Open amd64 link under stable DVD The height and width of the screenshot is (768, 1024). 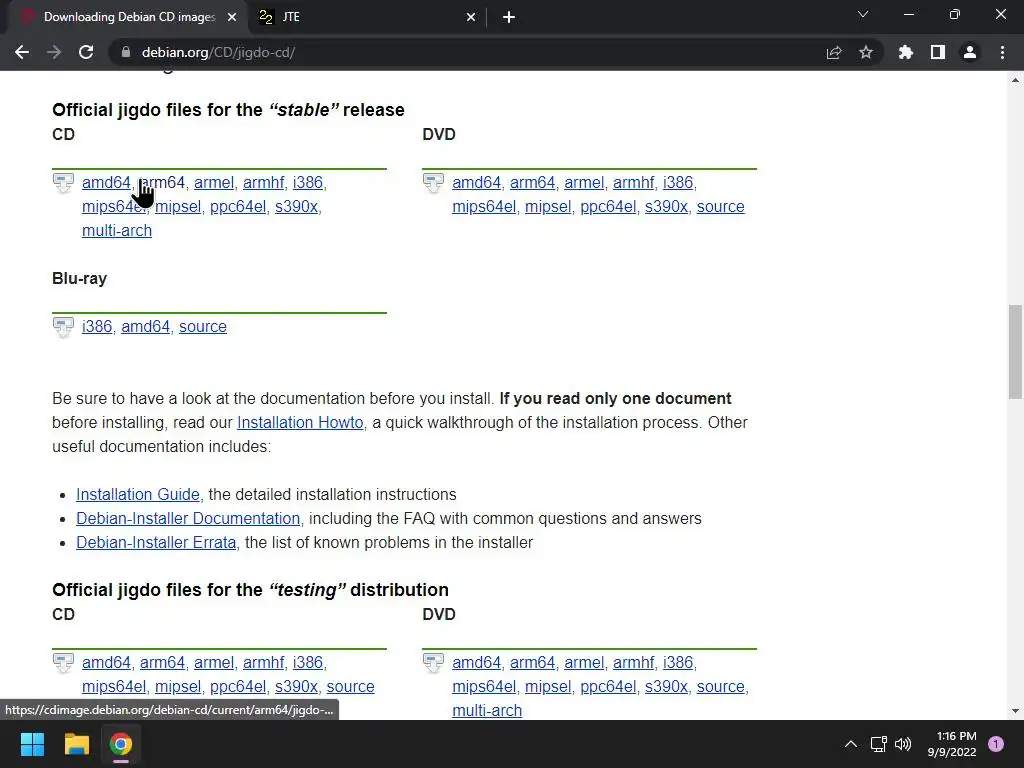click(x=477, y=183)
